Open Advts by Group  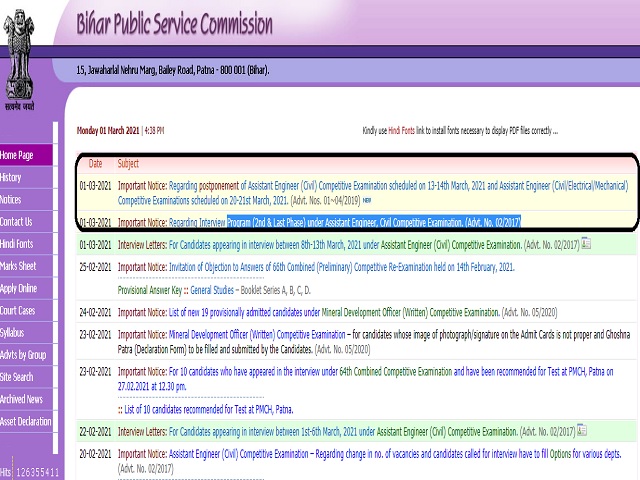[26, 355]
